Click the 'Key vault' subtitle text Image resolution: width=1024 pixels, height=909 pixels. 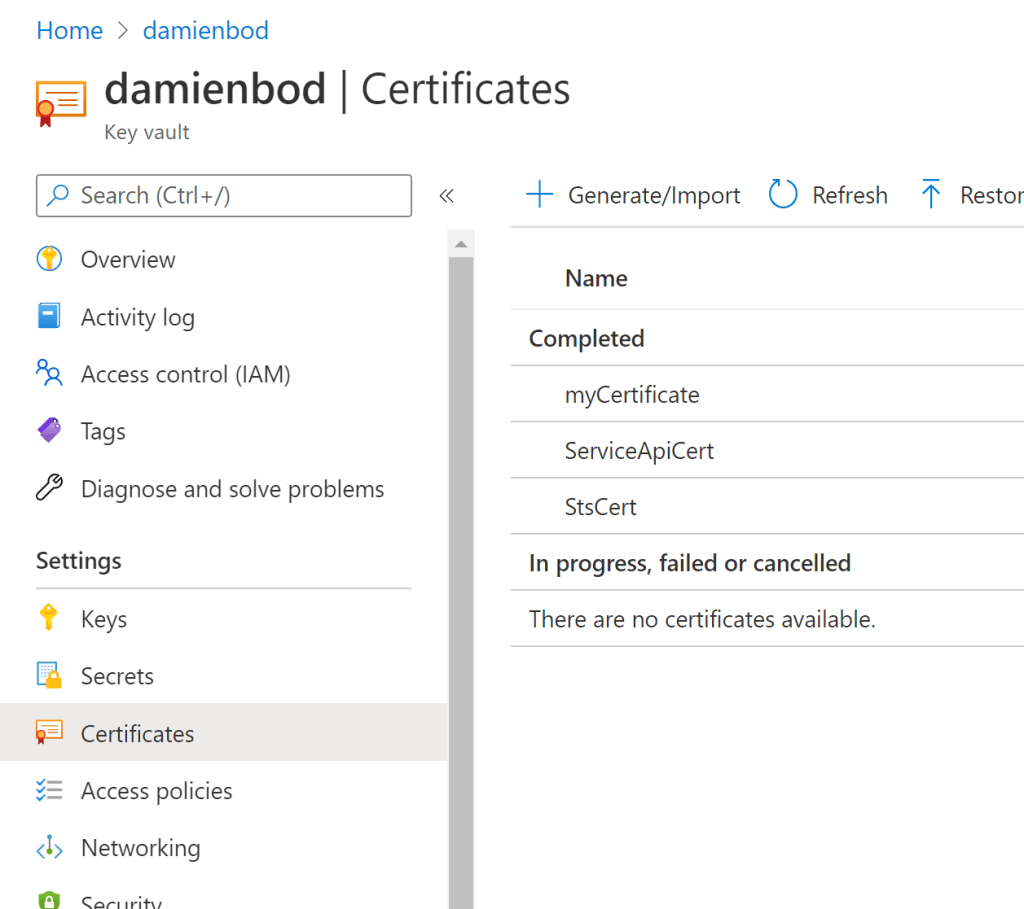click(146, 132)
